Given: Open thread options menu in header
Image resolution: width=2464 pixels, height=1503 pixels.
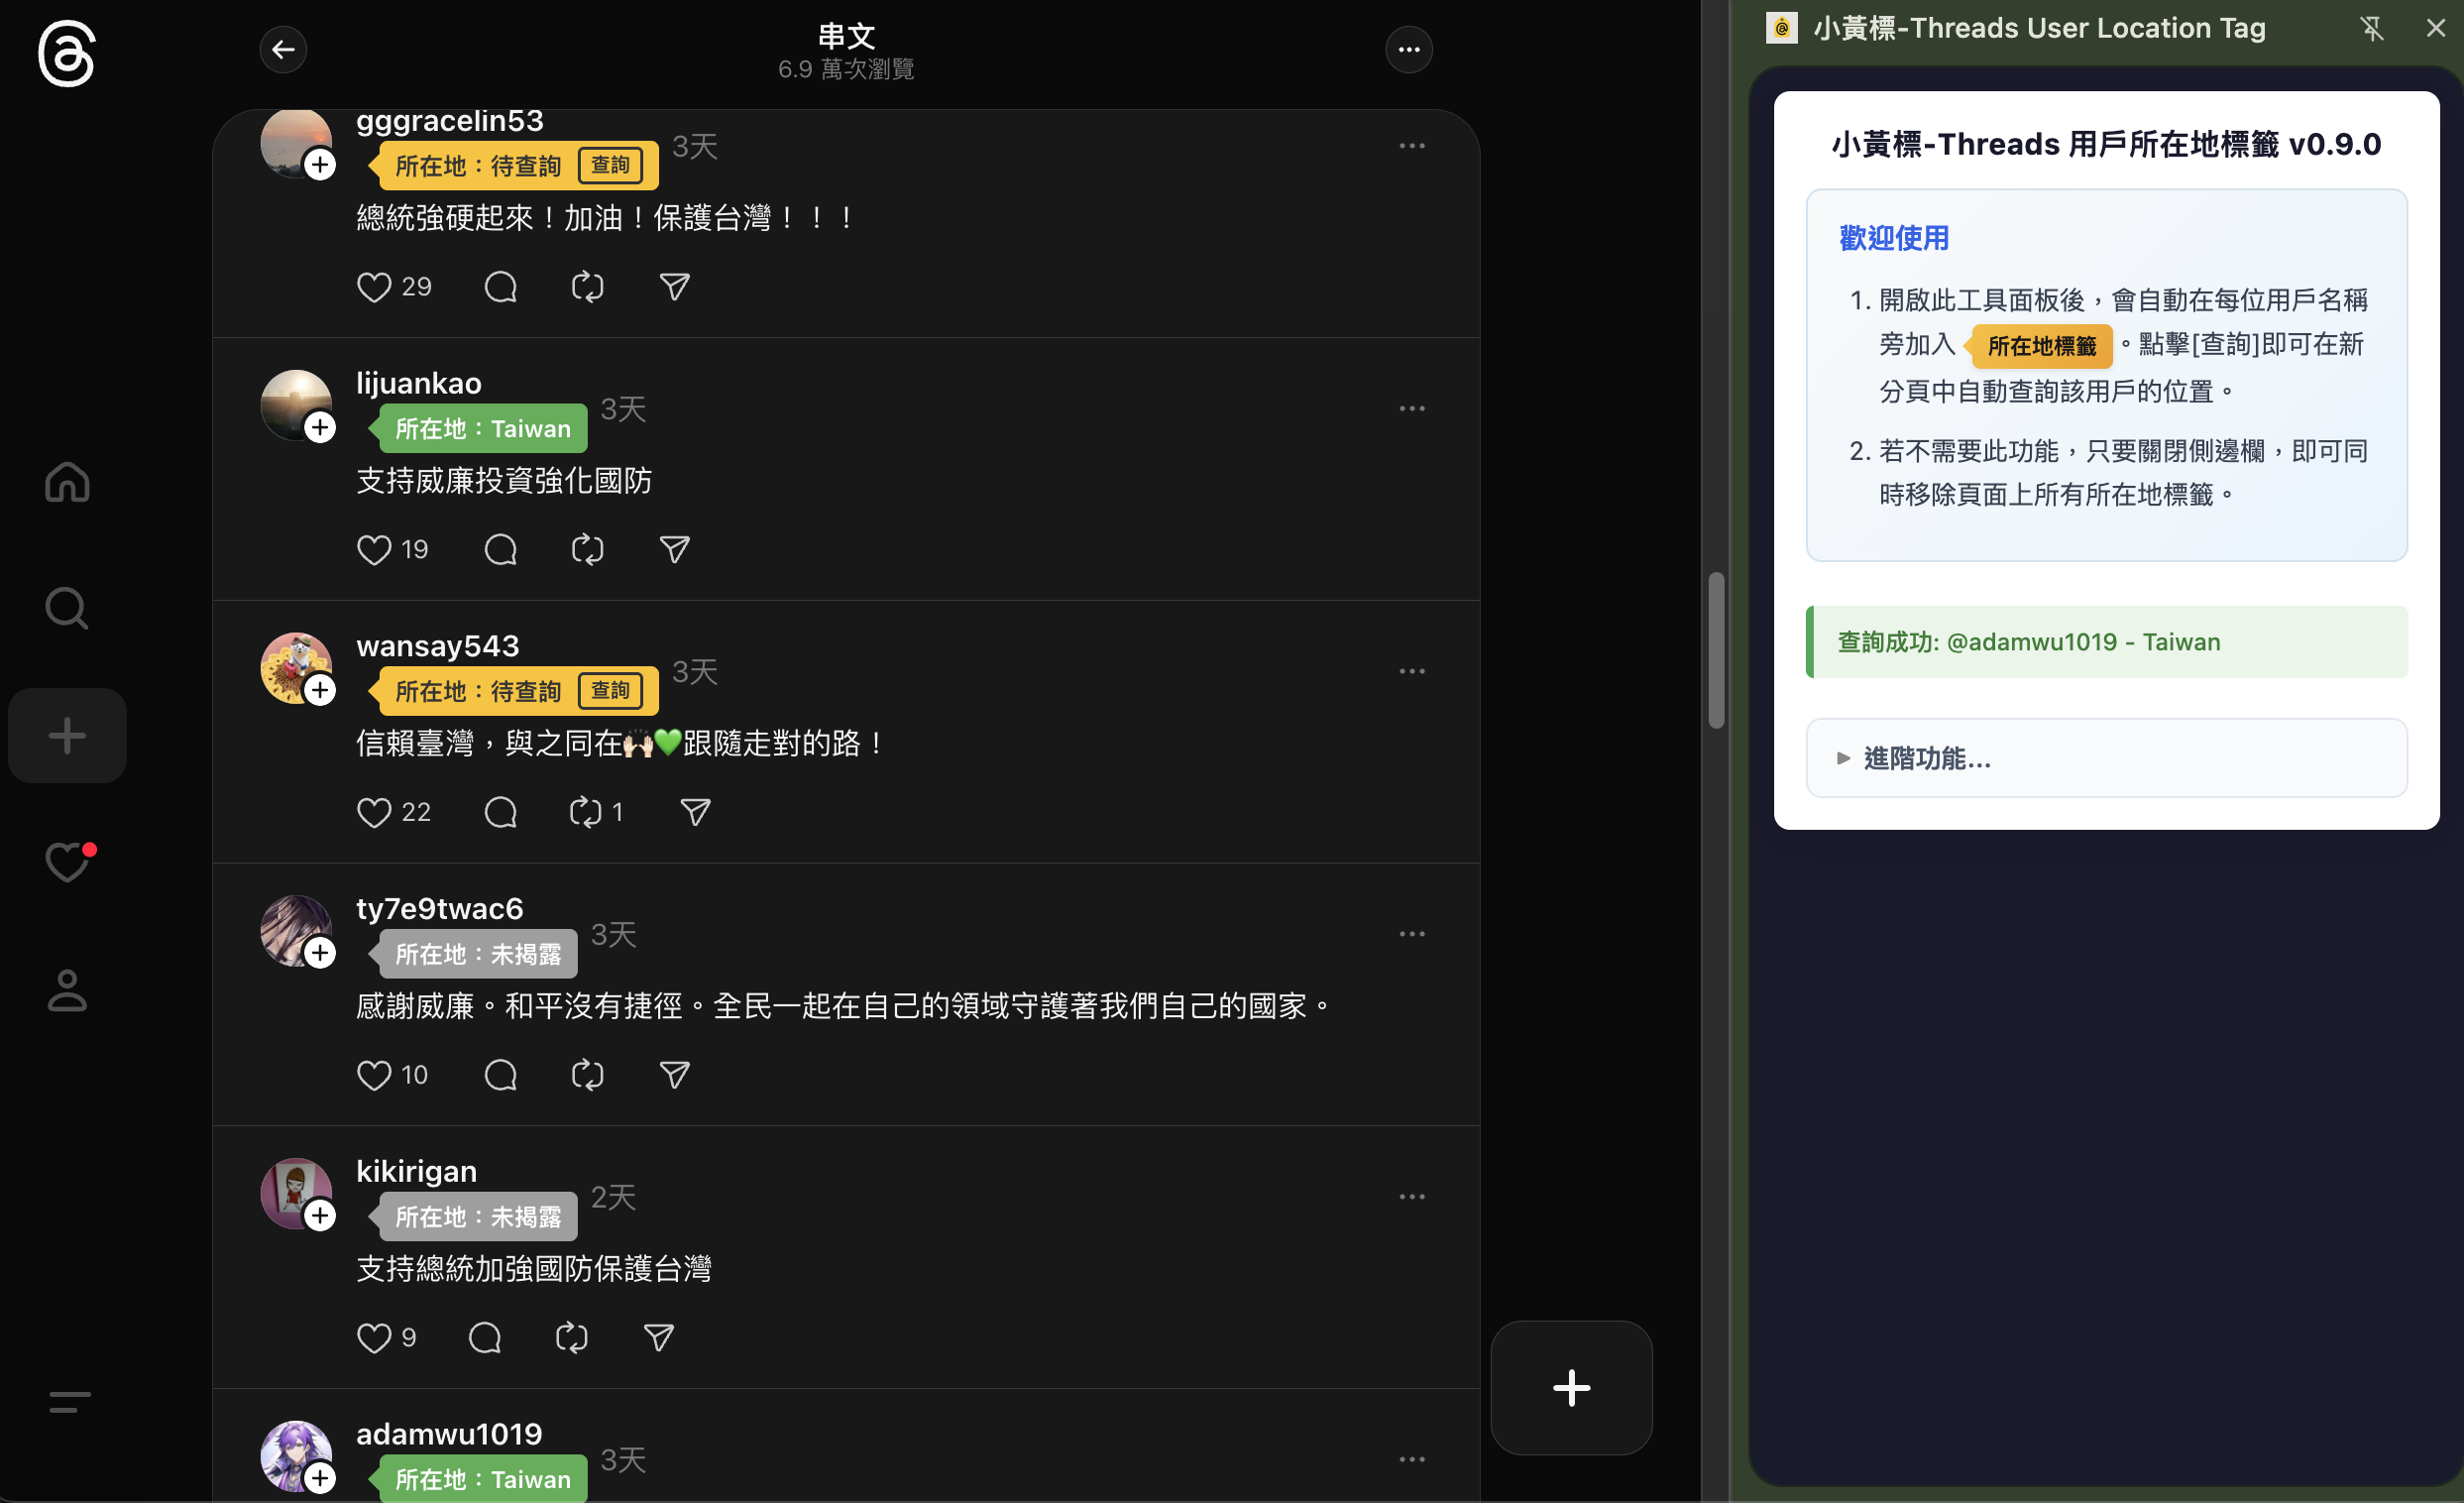Looking at the screenshot, I should 1408,49.
